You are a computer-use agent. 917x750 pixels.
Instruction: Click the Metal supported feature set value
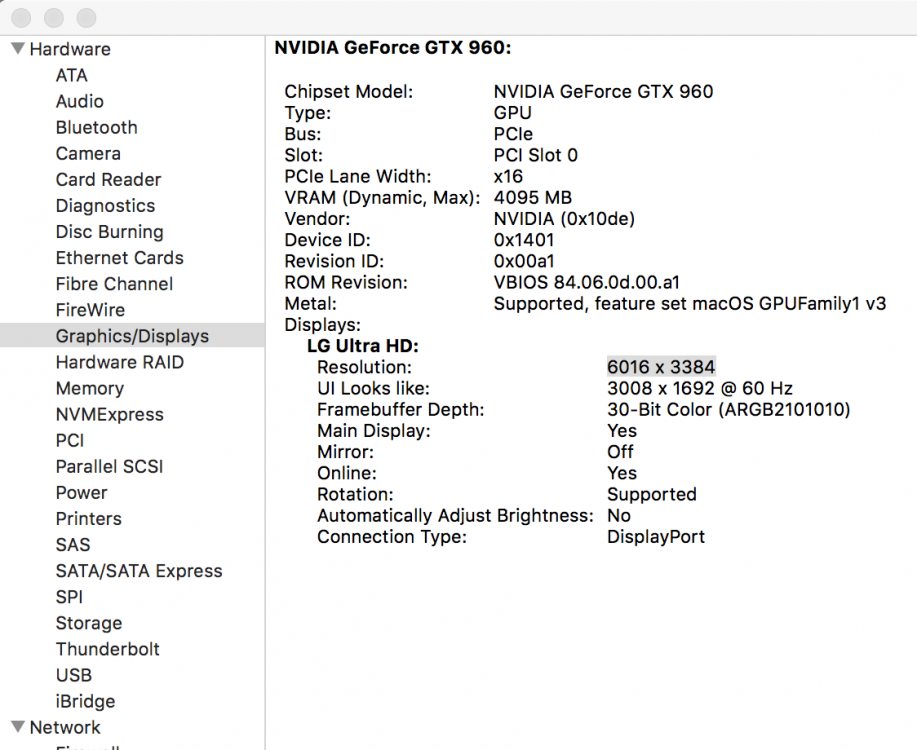click(690, 304)
